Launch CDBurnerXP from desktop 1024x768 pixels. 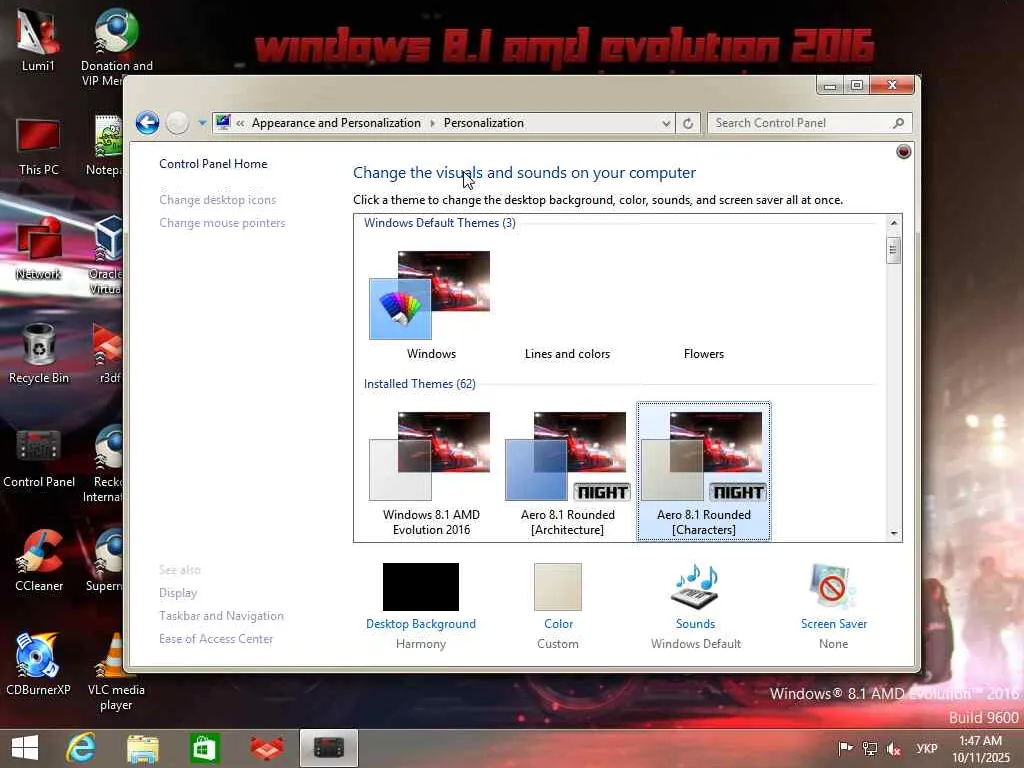(38, 664)
